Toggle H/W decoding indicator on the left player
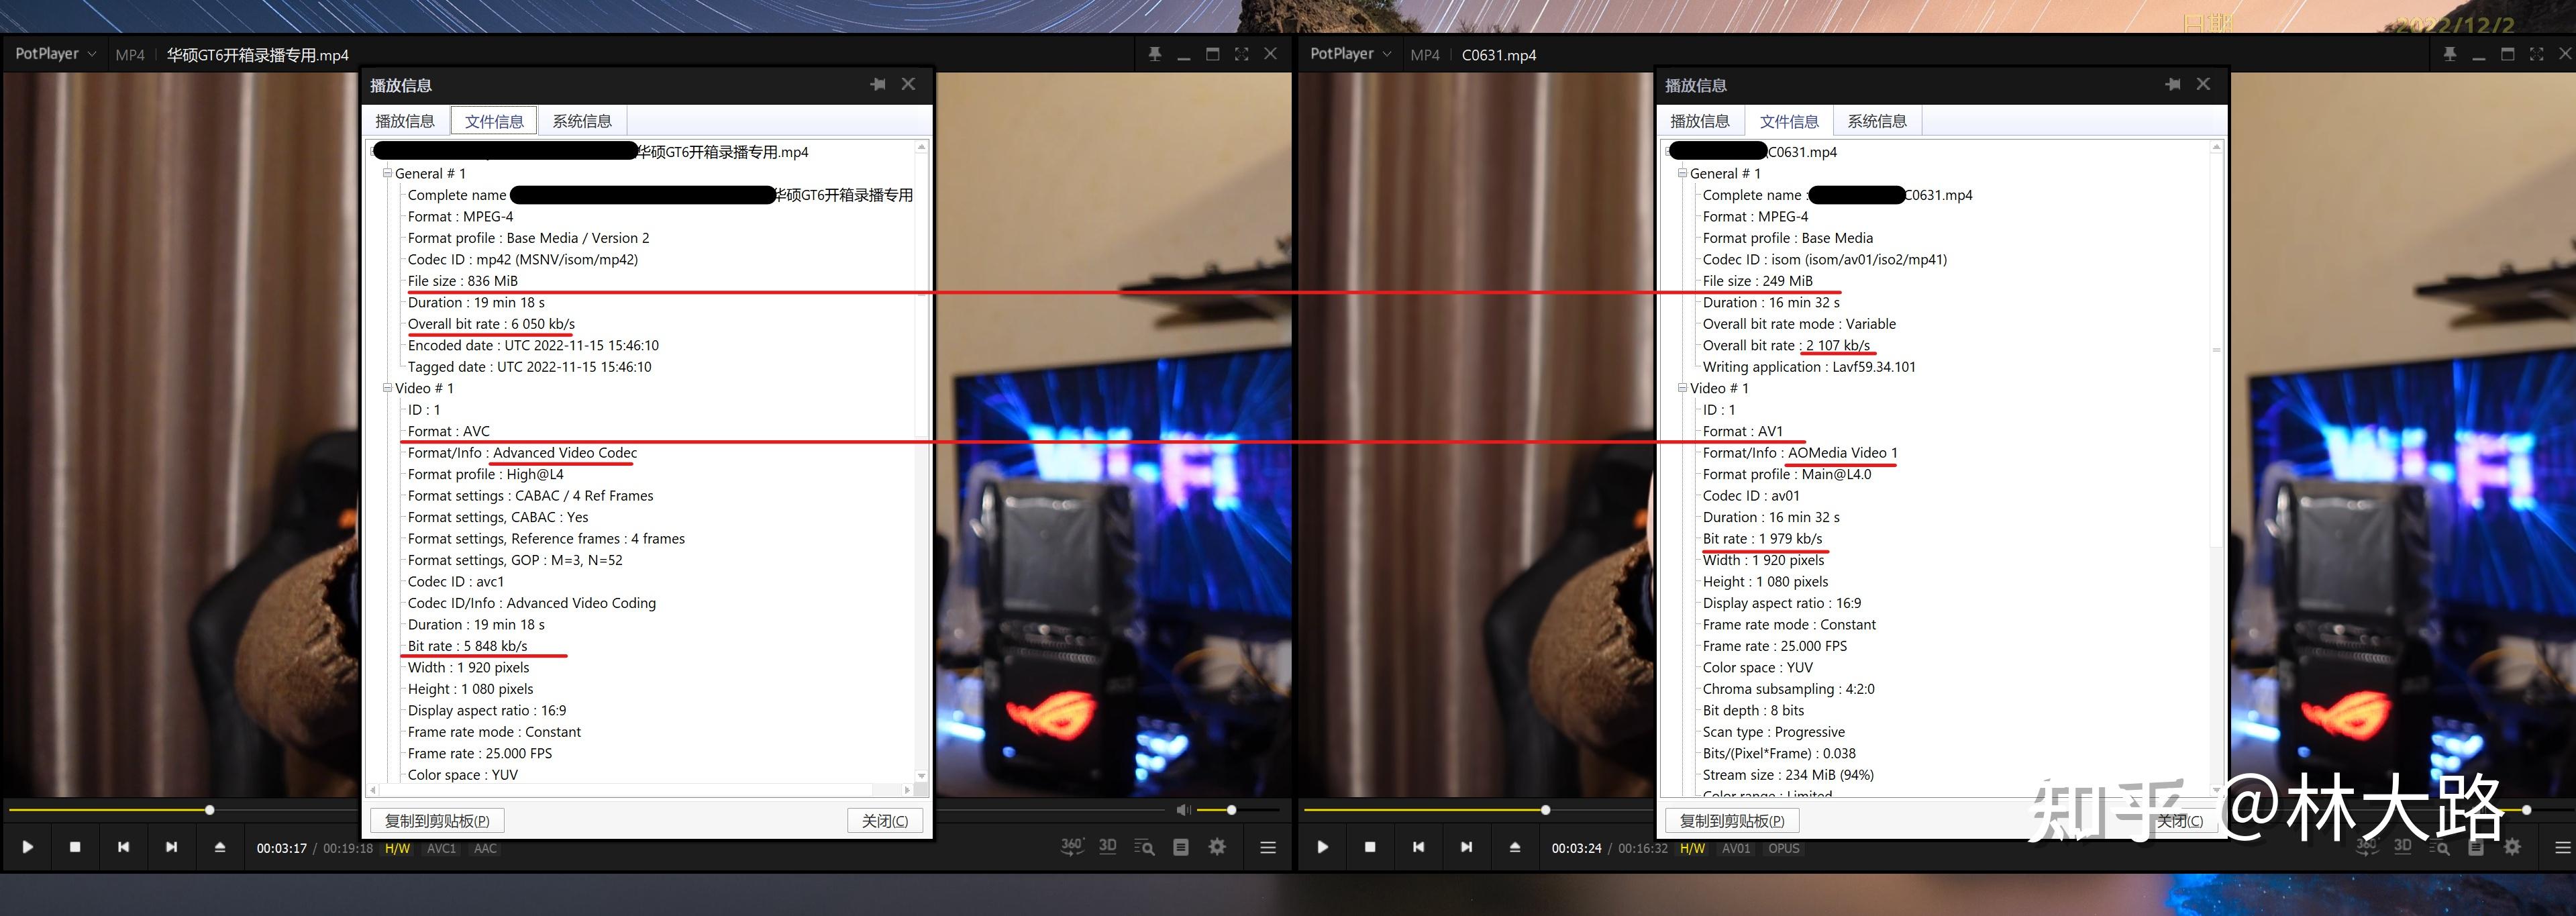This screenshot has height=916, width=2576. click(397, 847)
